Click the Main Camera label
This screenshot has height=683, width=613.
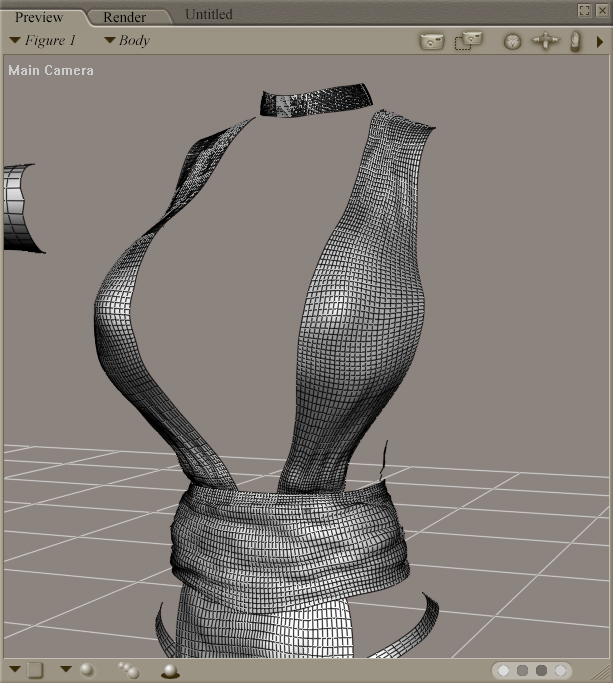pos(51,71)
